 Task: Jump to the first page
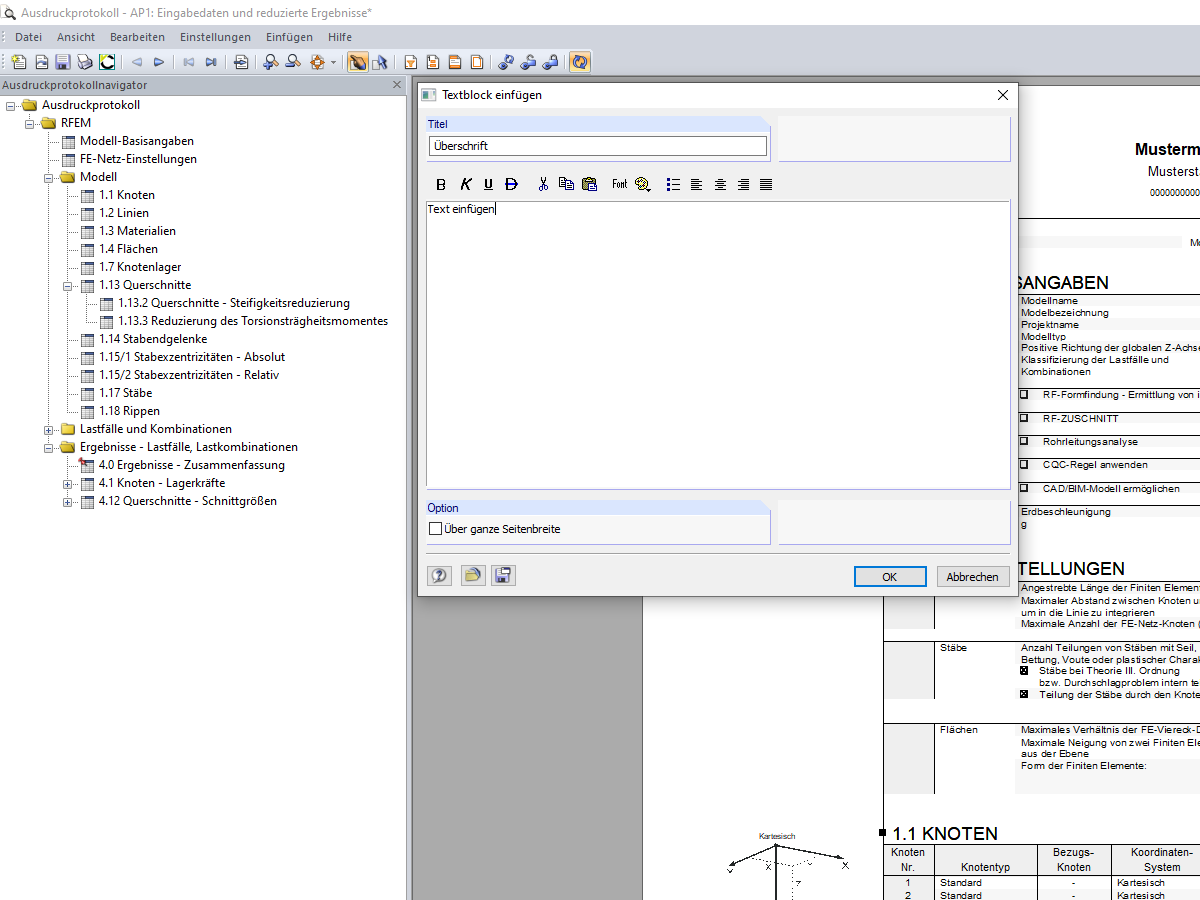tap(189, 62)
